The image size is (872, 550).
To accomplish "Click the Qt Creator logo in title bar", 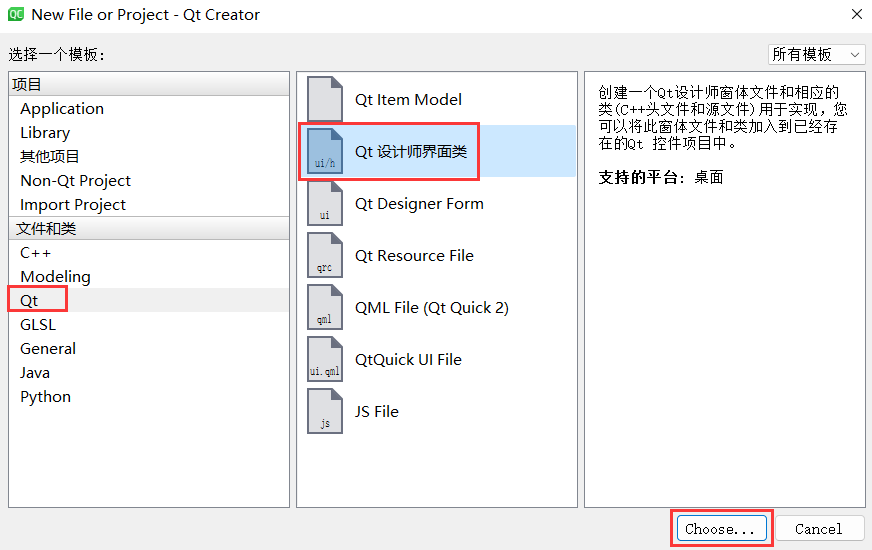I will coord(16,14).
